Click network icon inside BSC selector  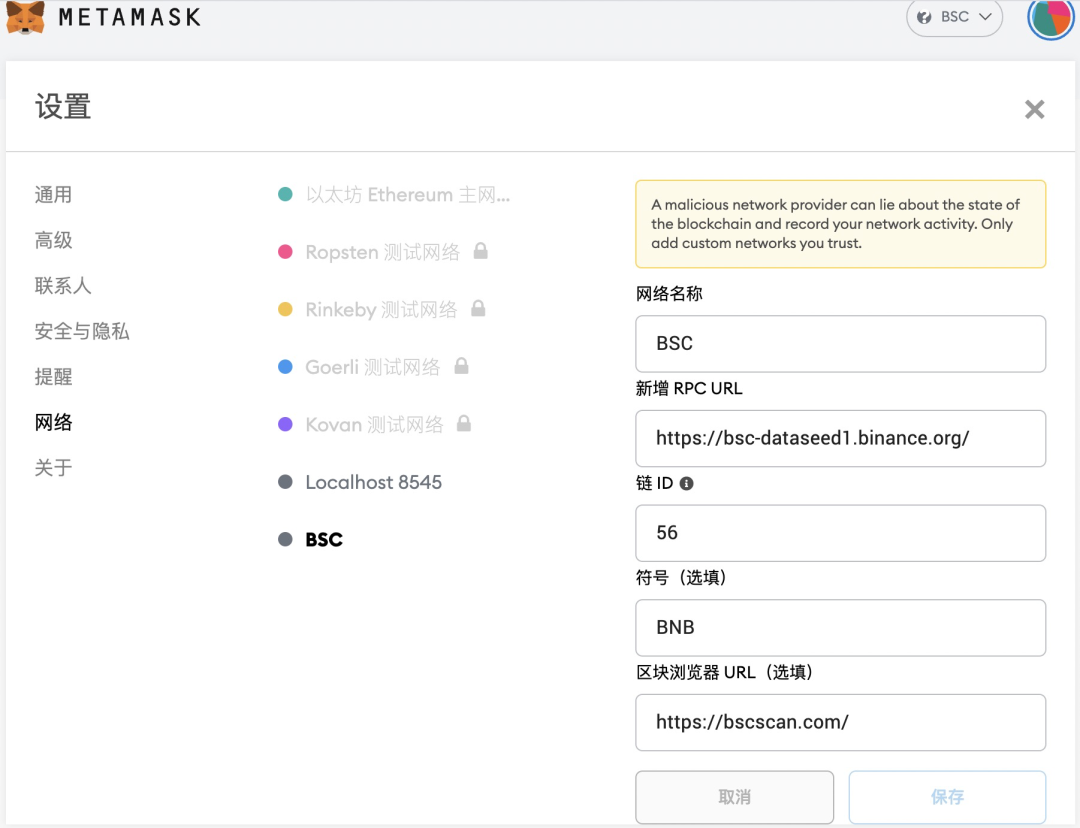click(924, 17)
